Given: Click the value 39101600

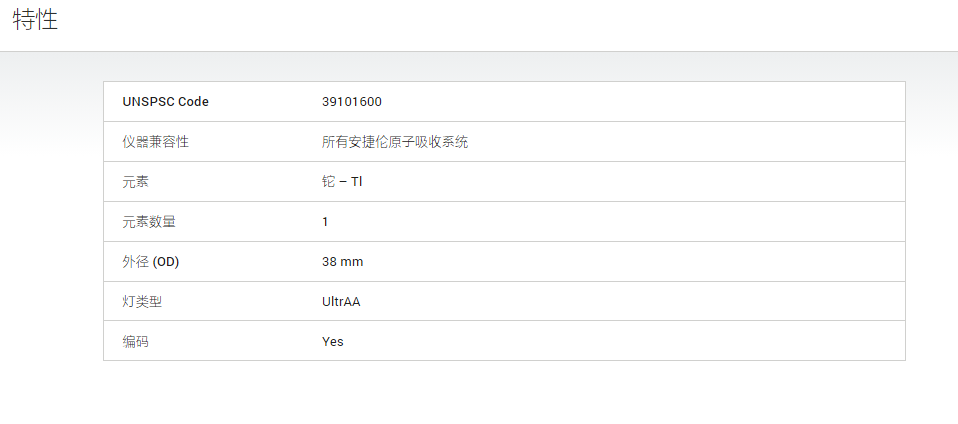Looking at the screenshot, I should 352,102.
